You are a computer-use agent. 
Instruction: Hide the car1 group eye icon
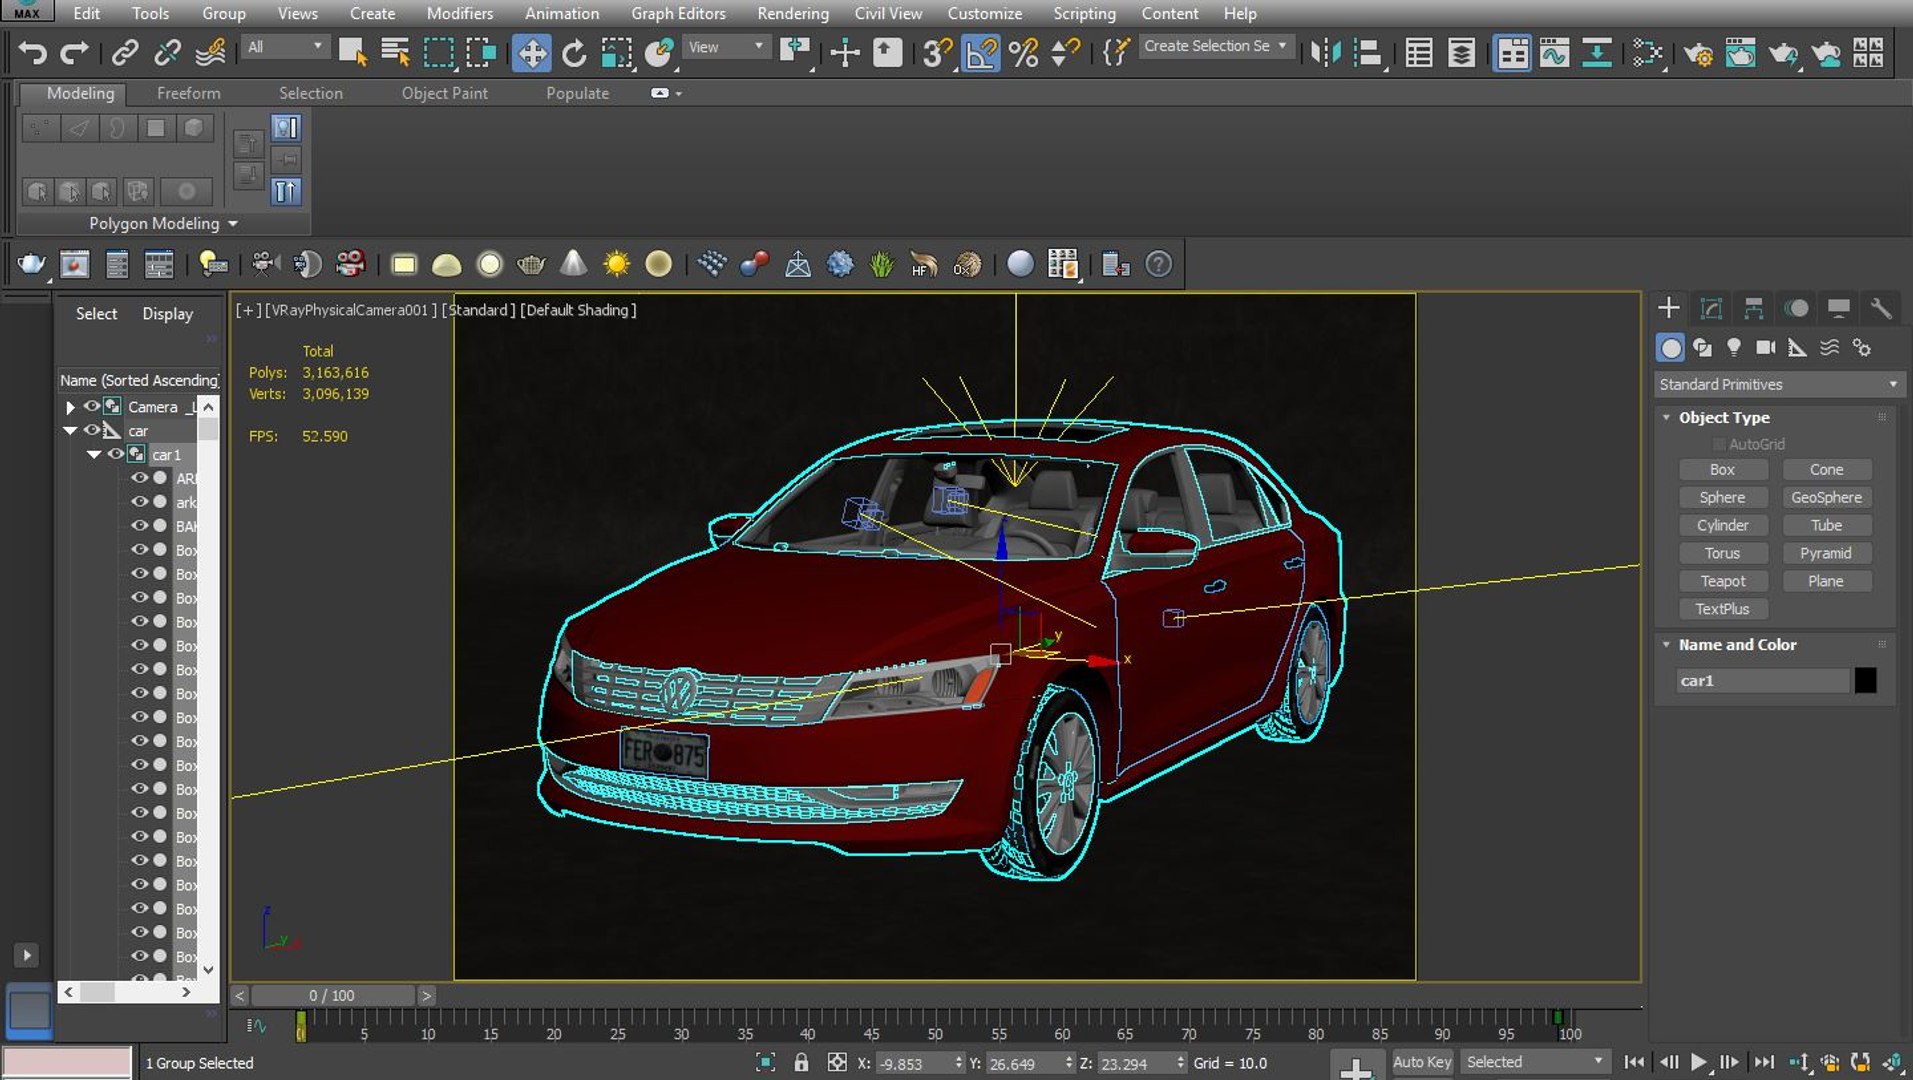[115, 454]
